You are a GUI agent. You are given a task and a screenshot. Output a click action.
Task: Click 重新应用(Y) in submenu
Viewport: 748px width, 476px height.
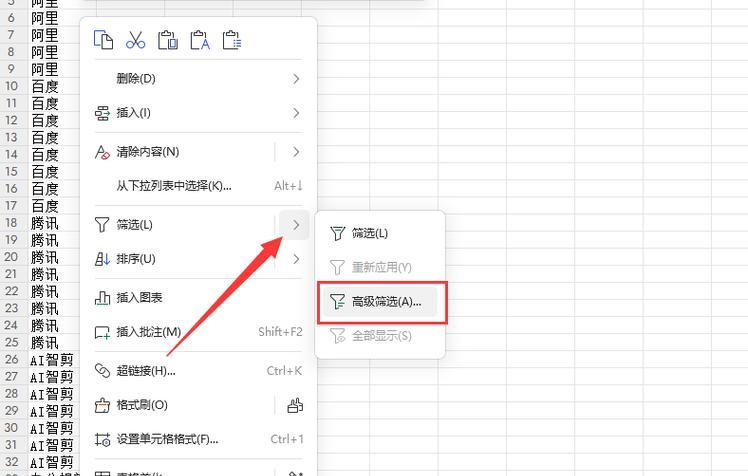[x=380, y=267]
